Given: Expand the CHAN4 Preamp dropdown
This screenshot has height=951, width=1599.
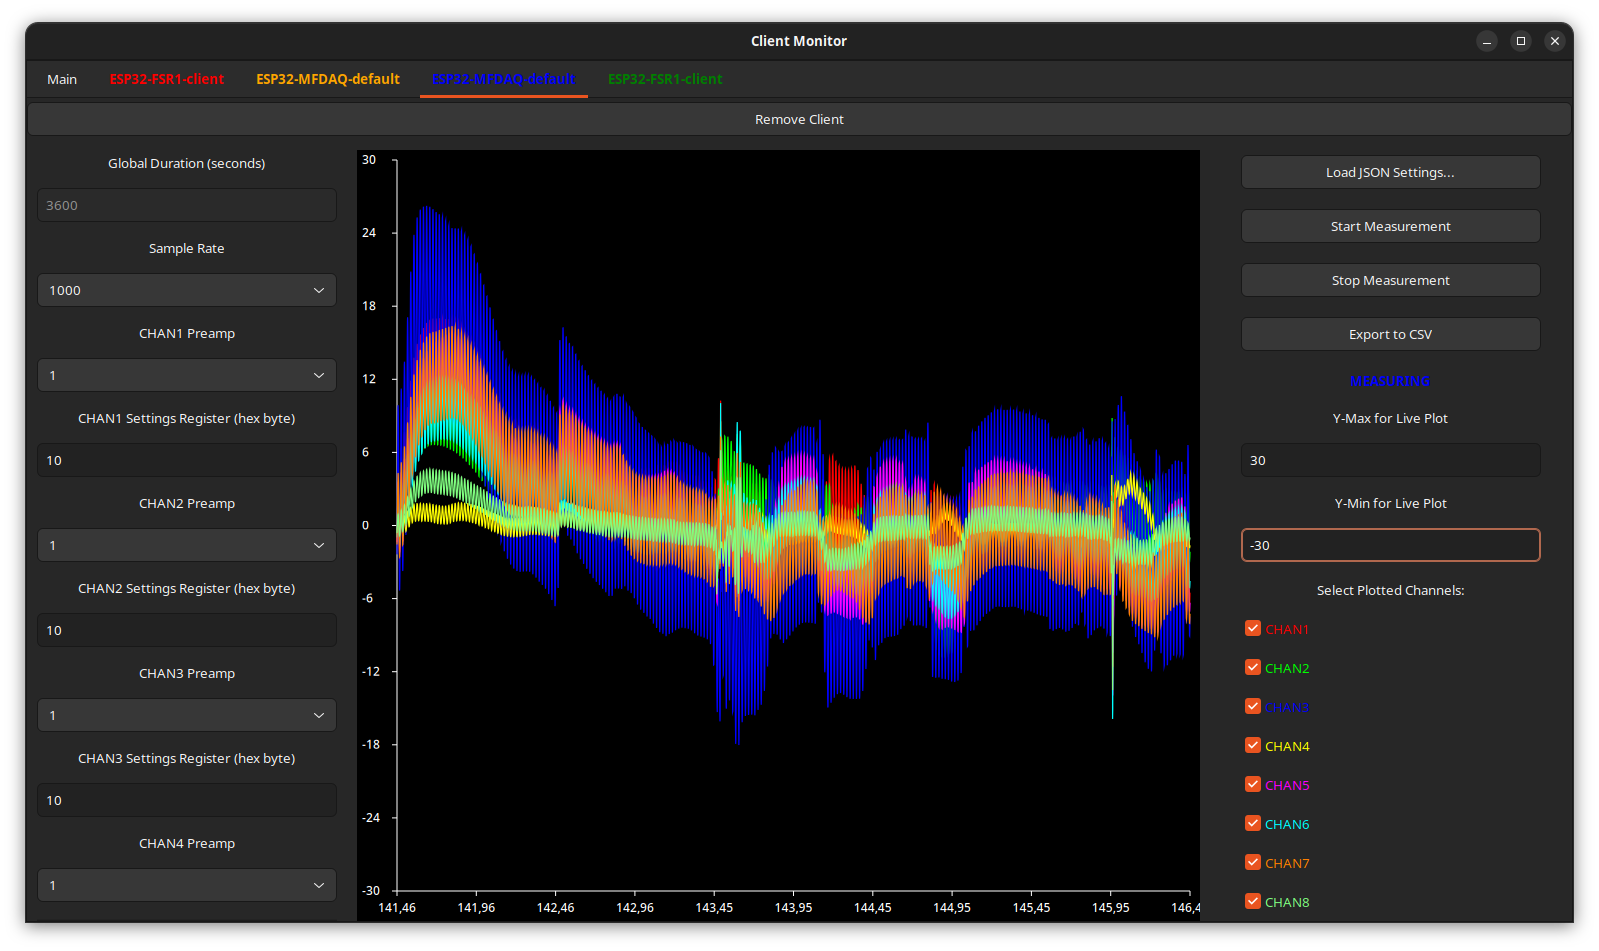Looking at the screenshot, I should tap(187, 885).
